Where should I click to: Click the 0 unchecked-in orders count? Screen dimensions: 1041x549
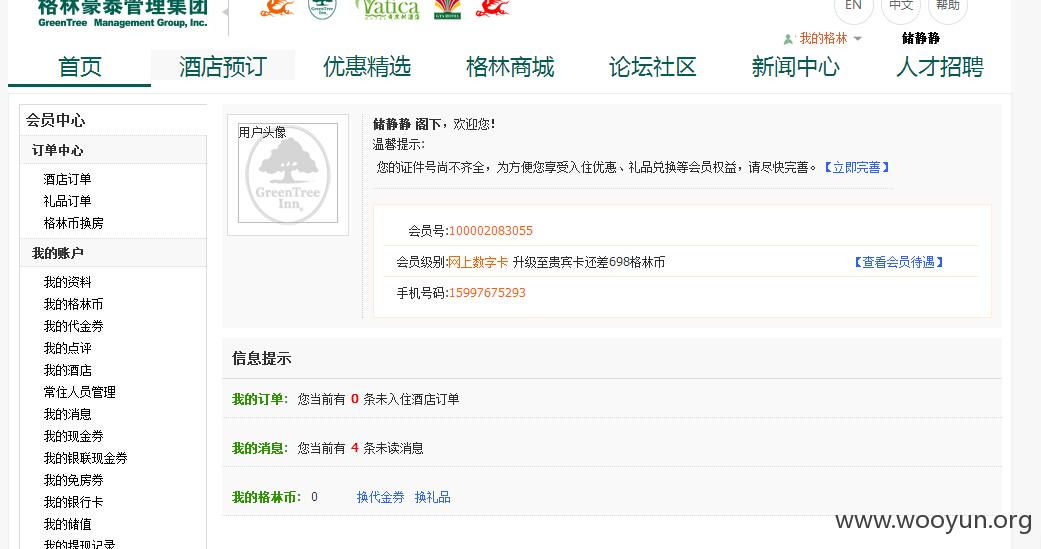[x=355, y=399]
